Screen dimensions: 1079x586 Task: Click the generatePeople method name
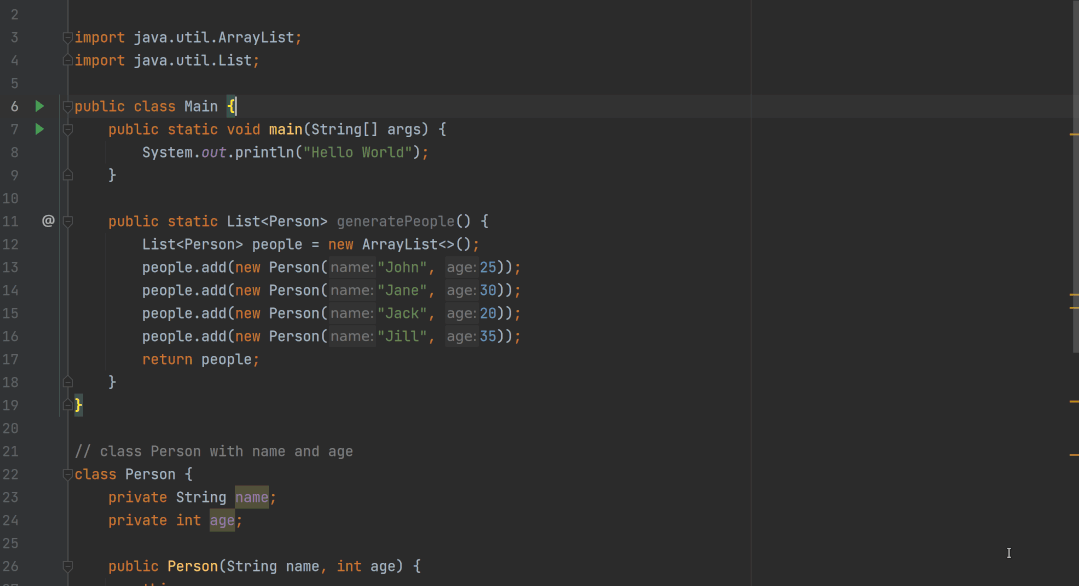click(395, 221)
